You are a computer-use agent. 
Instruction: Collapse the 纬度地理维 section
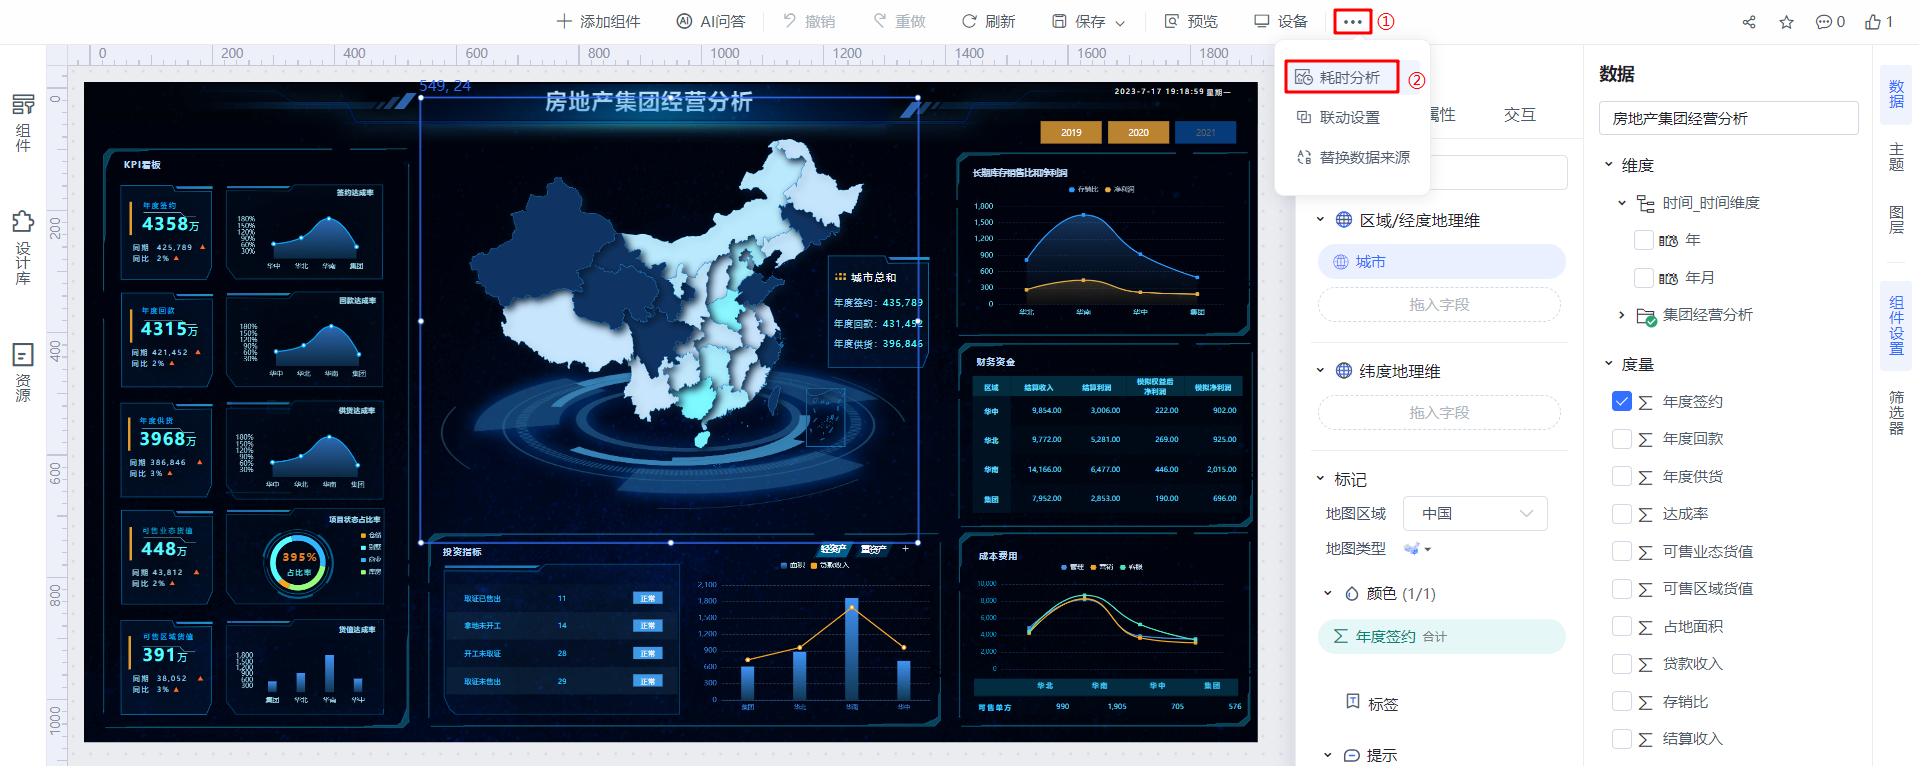pos(1320,371)
